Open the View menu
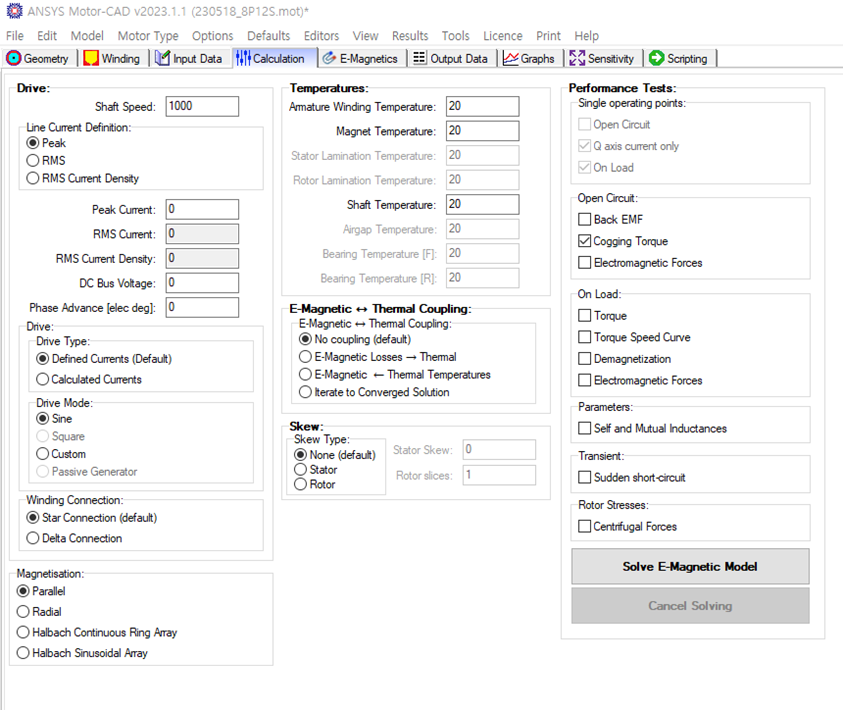This screenshot has width=843, height=710. pos(366,35)
